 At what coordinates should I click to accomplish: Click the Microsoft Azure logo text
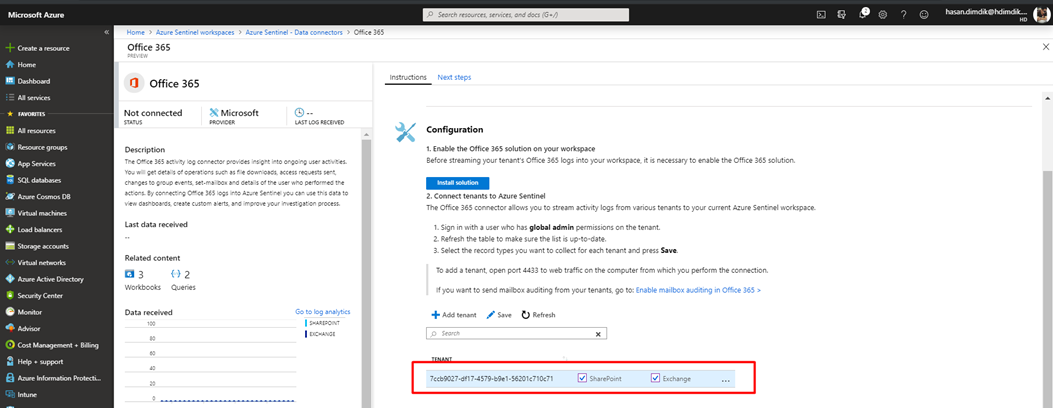[34, 14]
